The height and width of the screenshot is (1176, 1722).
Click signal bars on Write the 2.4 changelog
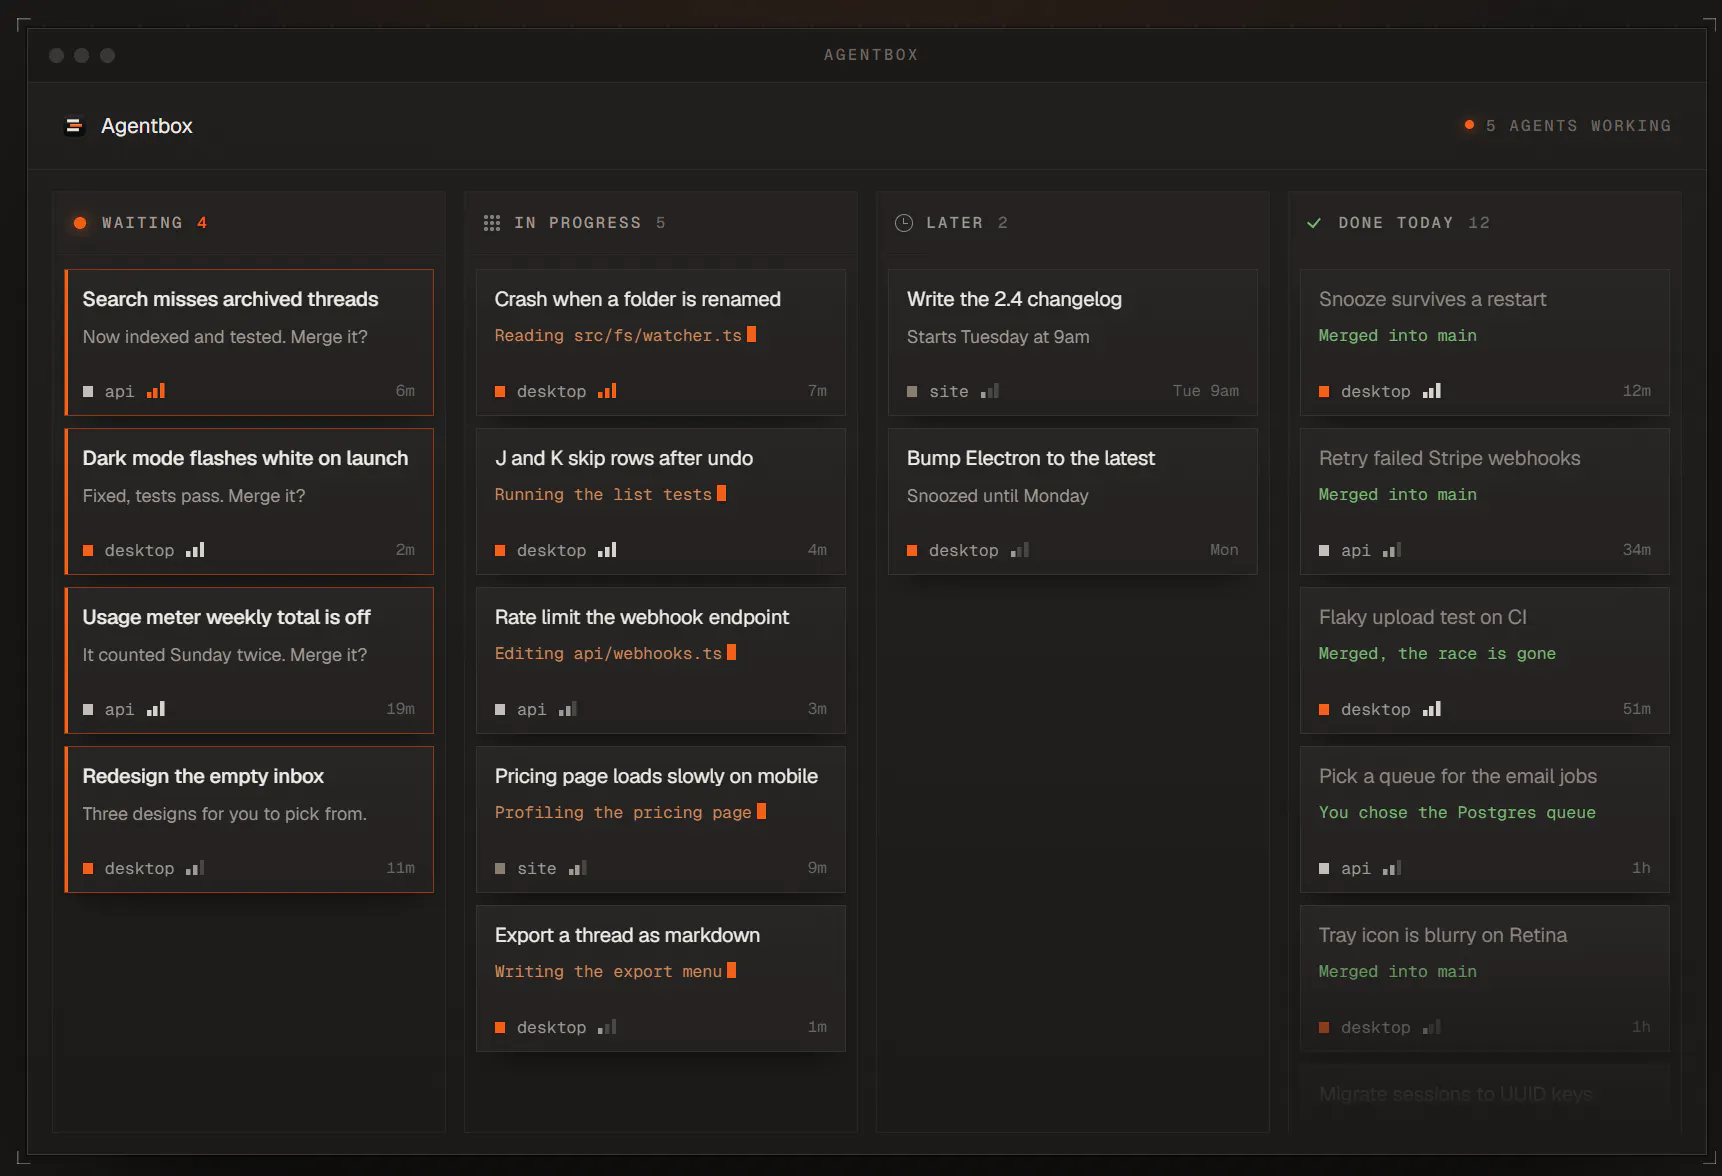(x=990, y=391)
